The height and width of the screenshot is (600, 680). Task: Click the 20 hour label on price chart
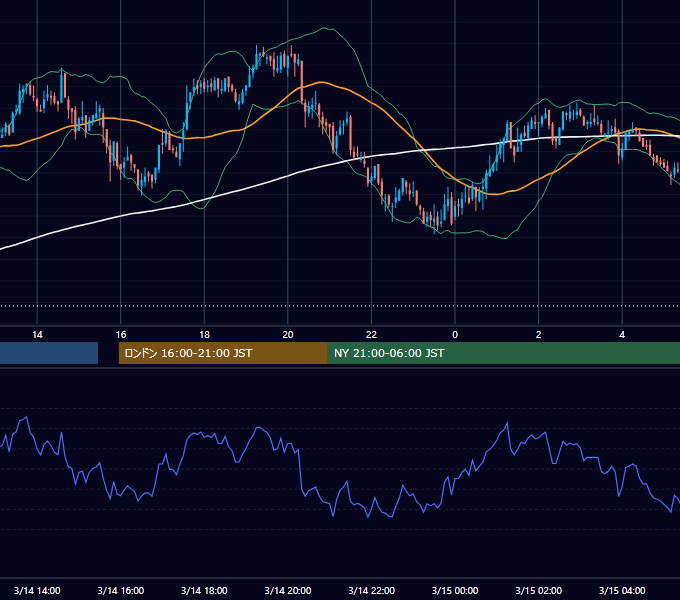(288, 335)
